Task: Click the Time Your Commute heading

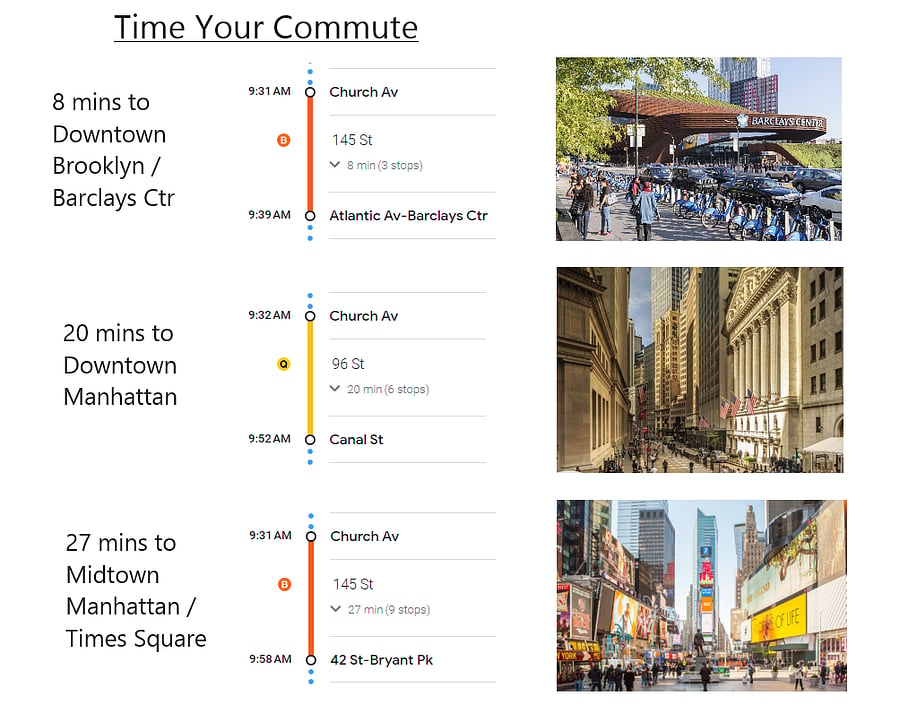Action: [x=266, y=27]
